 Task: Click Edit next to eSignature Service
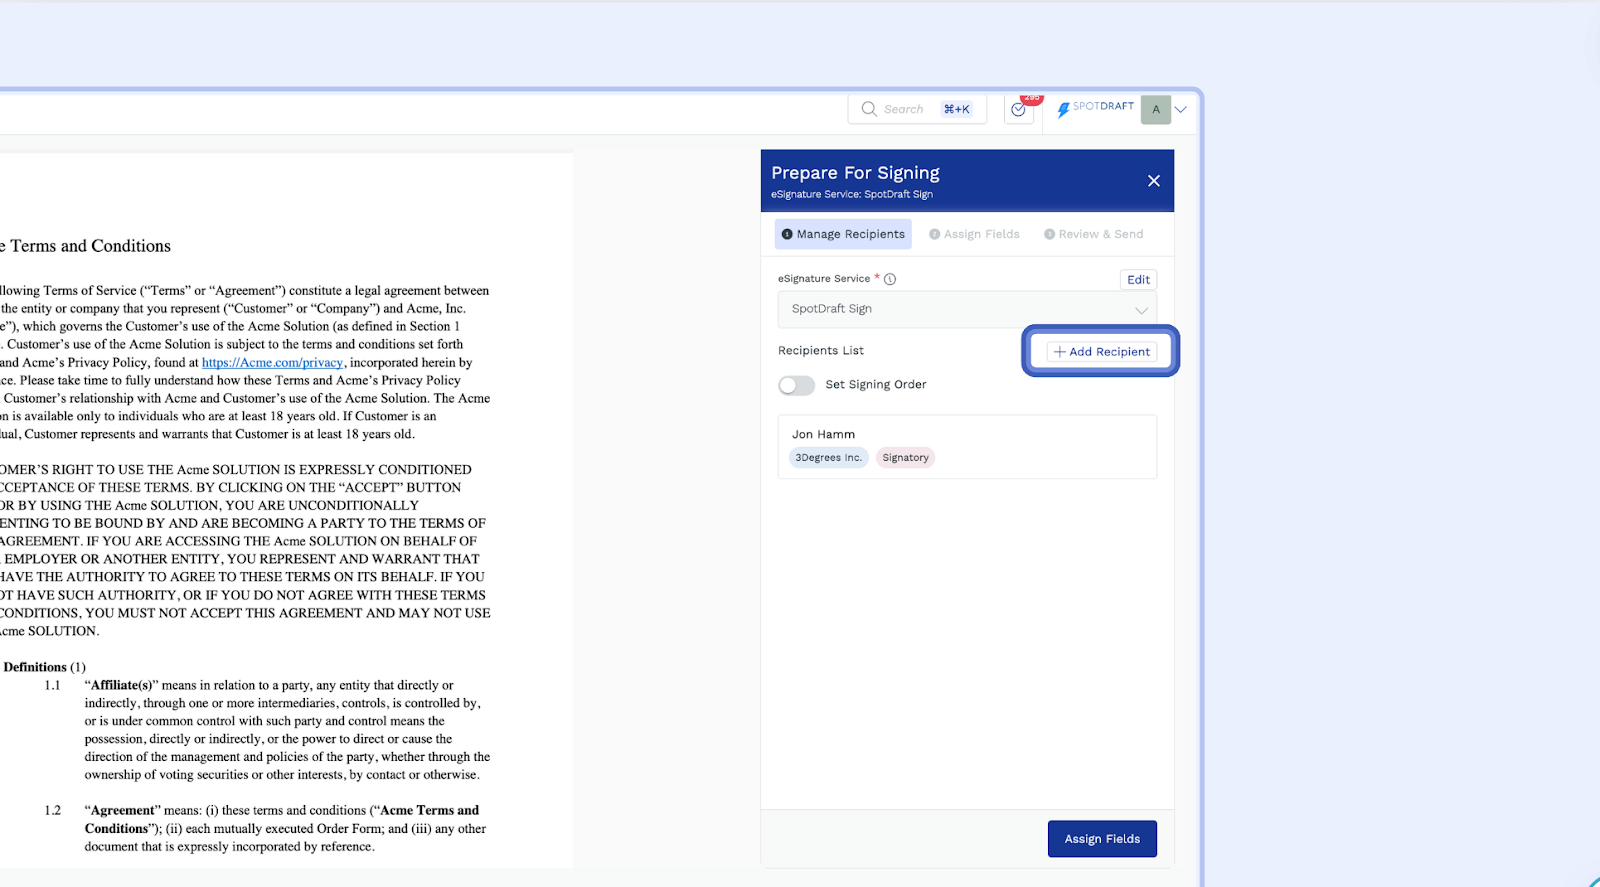(1138, 279)
